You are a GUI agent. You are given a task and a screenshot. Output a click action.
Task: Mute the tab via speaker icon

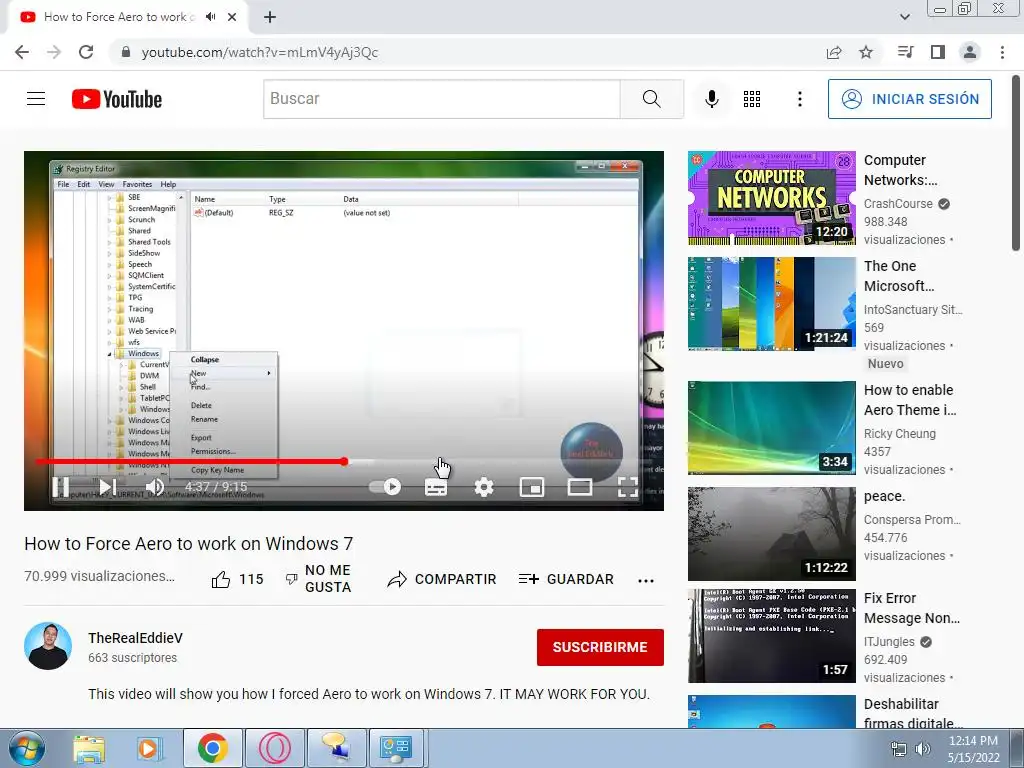coord(210,17)
